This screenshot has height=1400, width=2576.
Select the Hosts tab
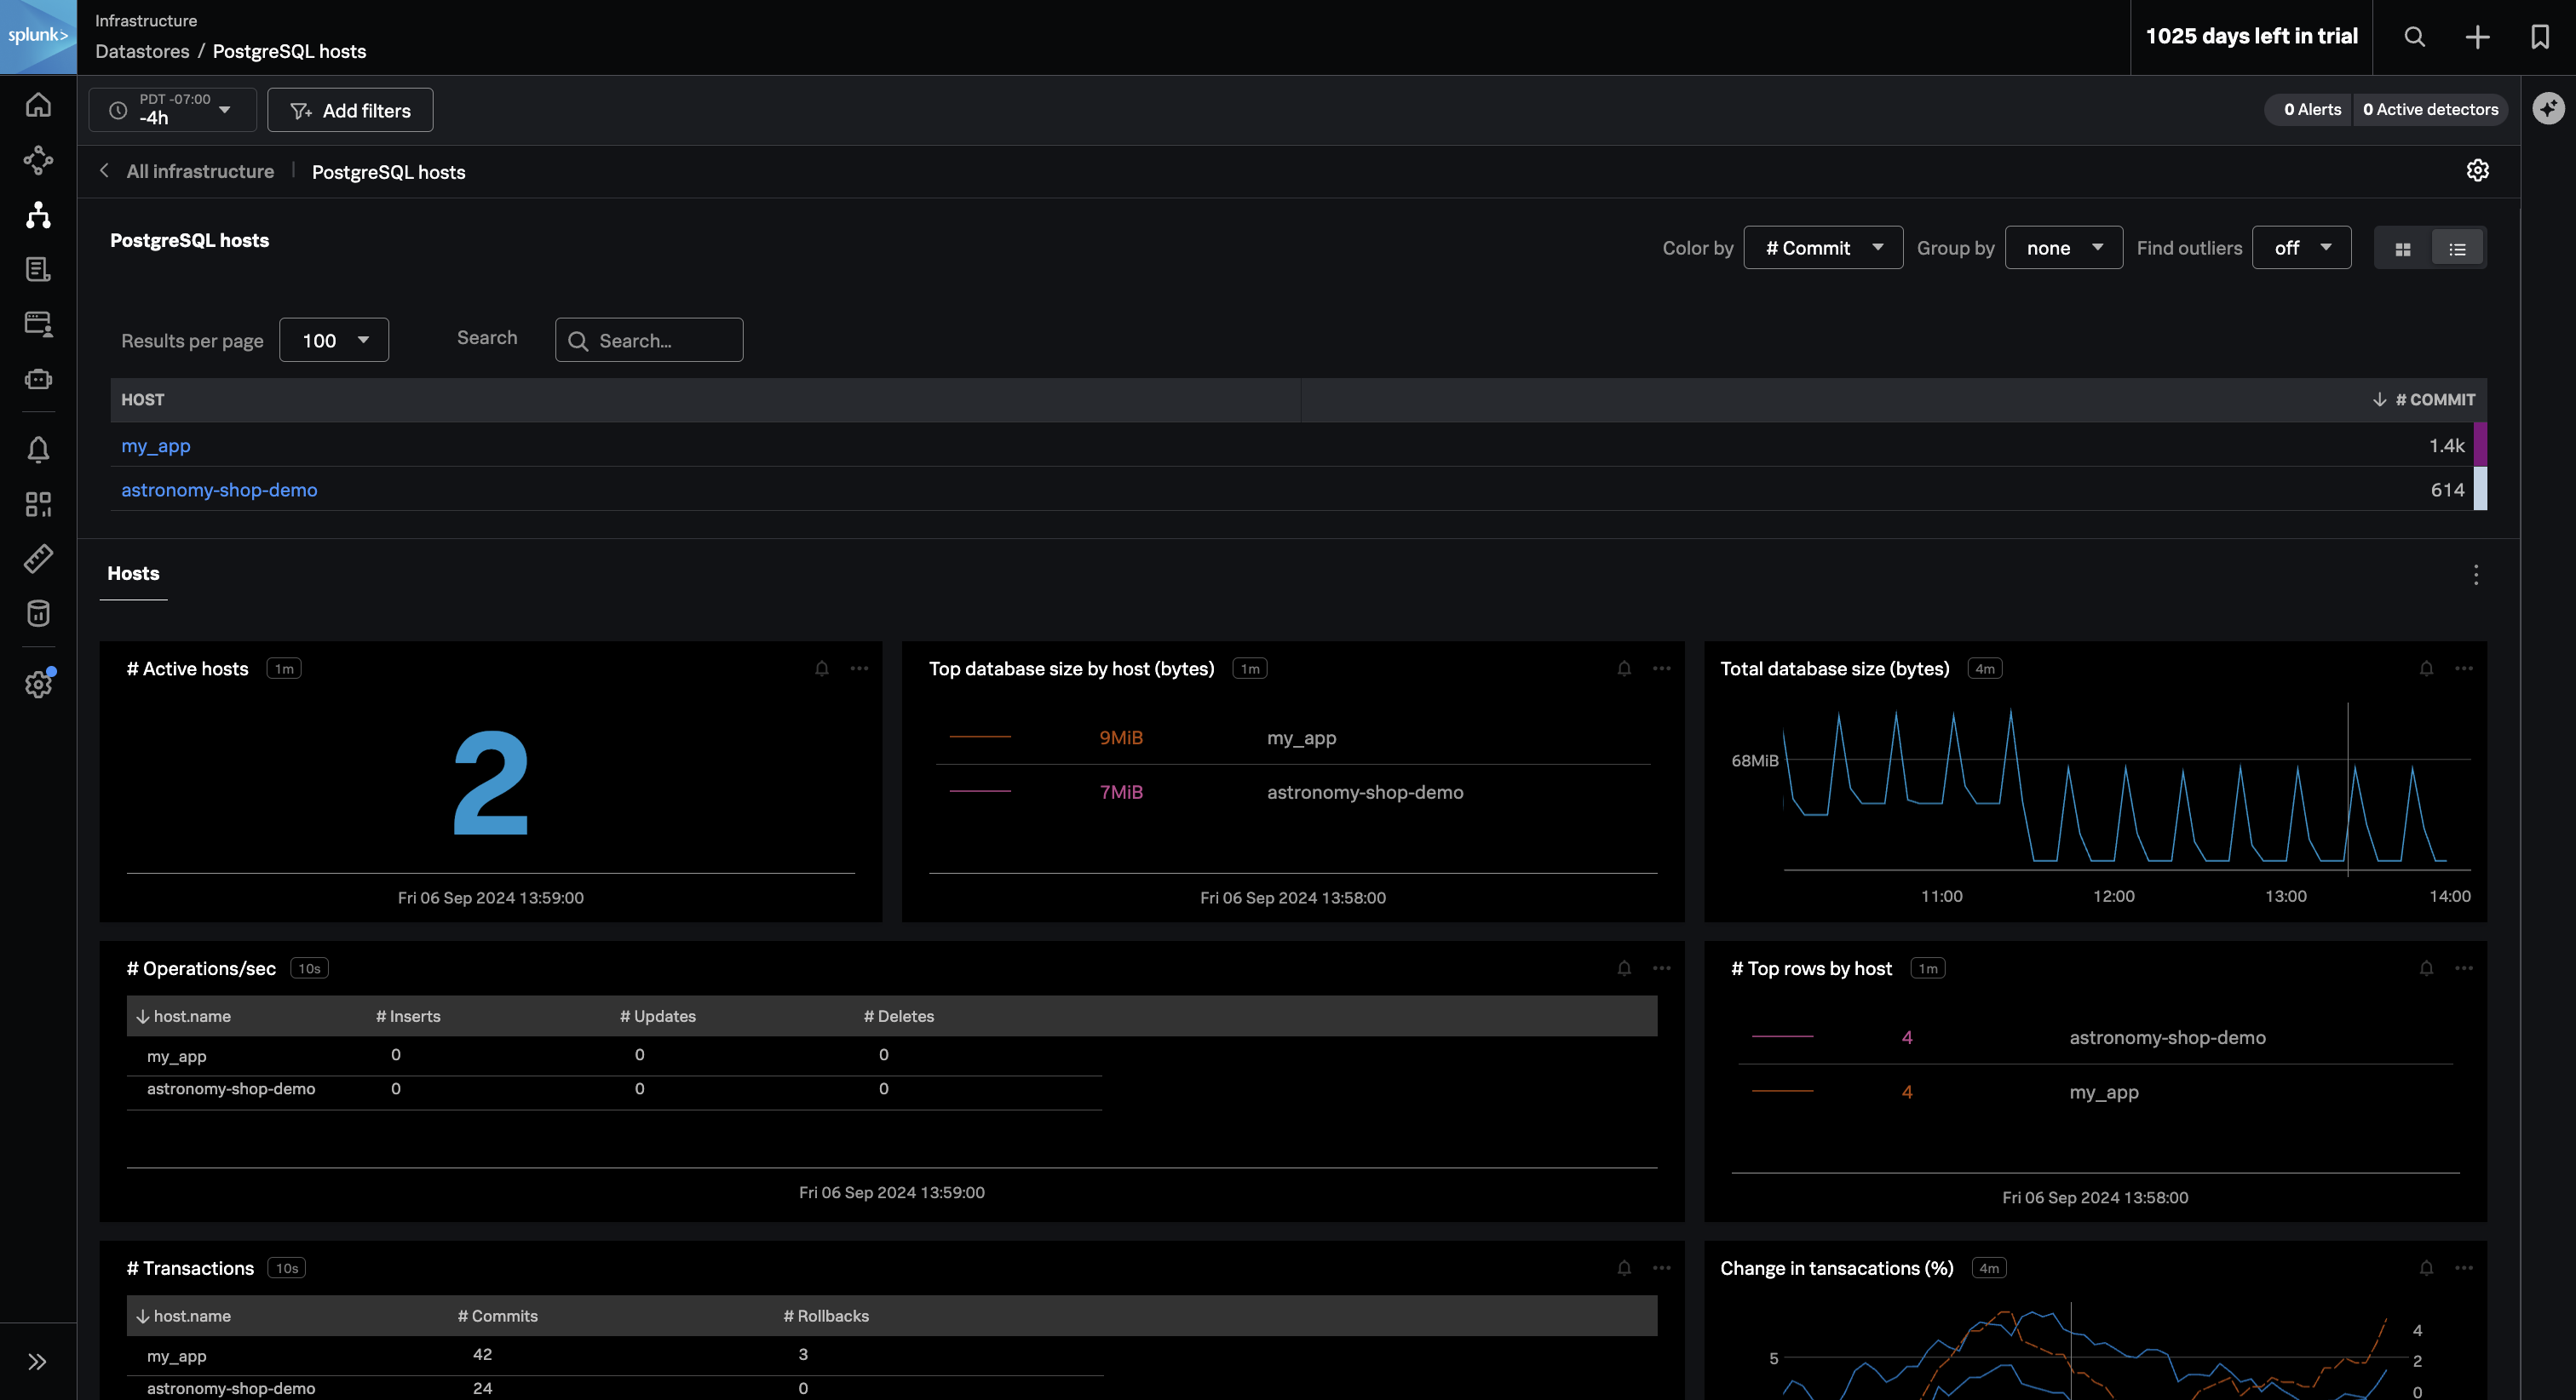(x=133, y=574)
